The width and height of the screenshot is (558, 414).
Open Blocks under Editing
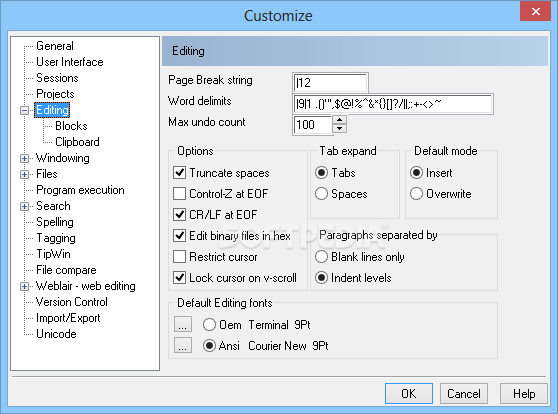pyautogui.click(x=71, y=126)
